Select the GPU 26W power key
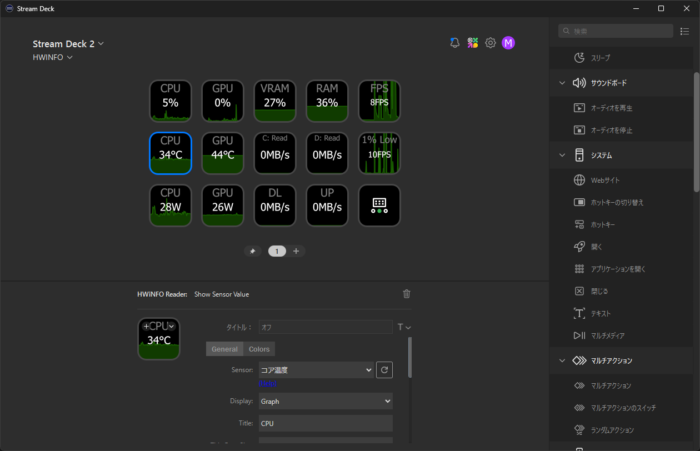Image resolution: width=700 pixels, height=451 pixels. 223,205
